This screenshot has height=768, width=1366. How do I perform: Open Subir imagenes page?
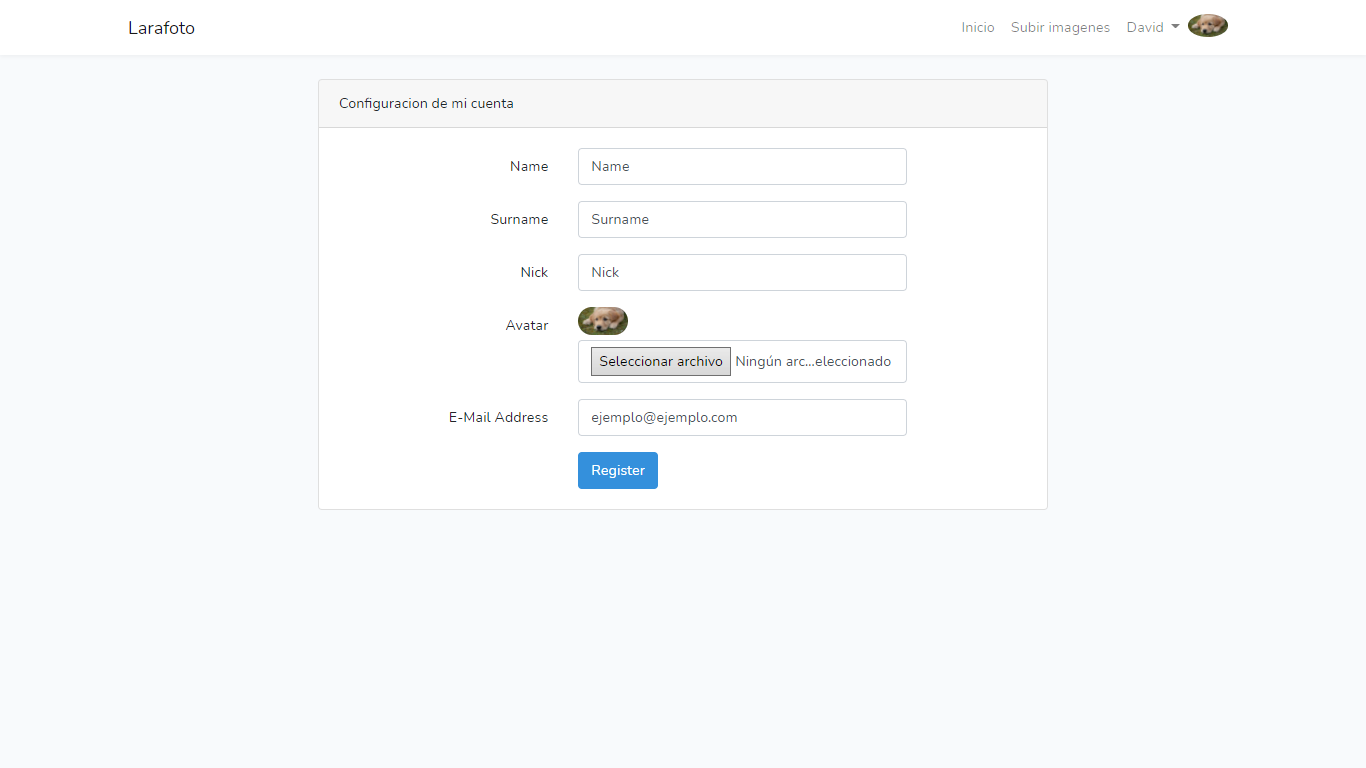pyautogui.click(x=1060, y=27)
